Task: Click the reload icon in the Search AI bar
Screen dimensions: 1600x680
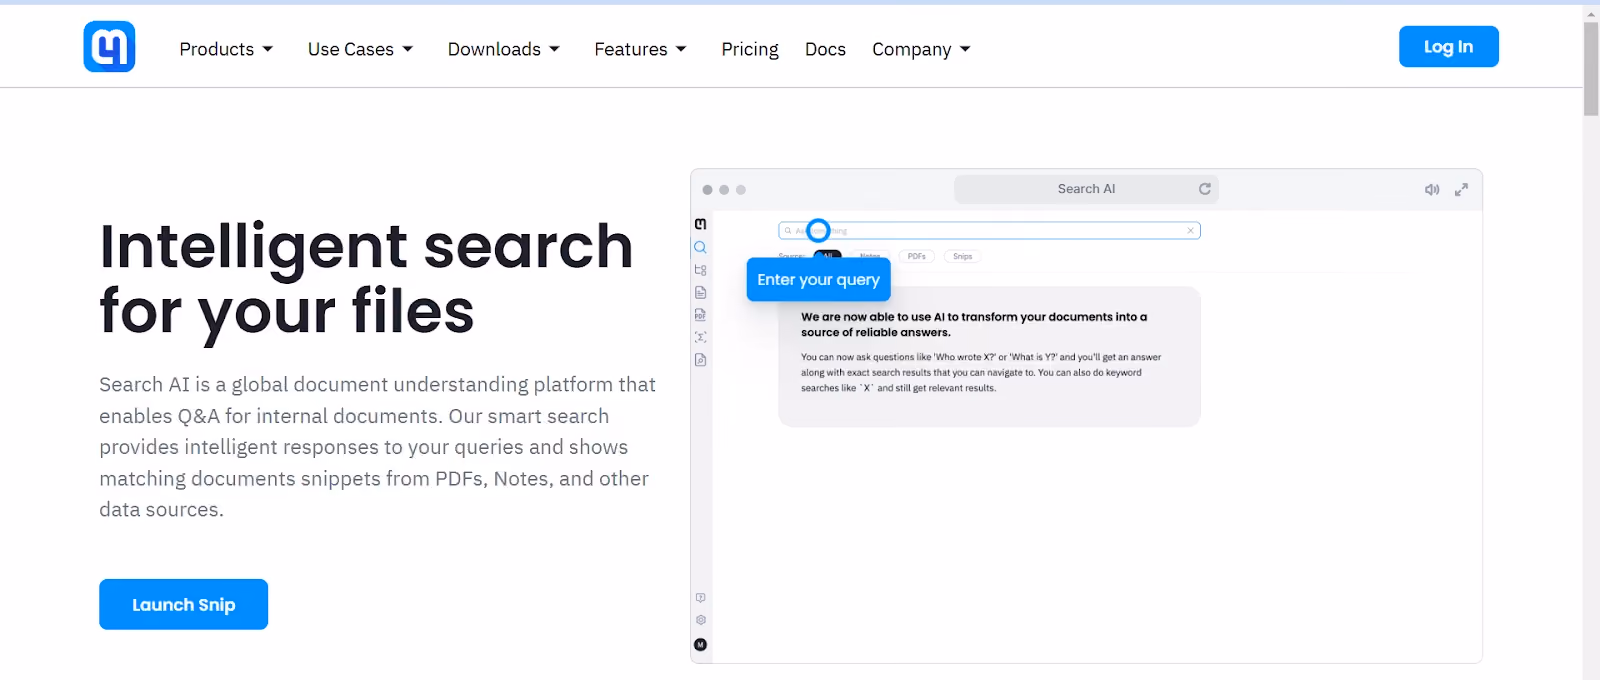Action: 1205,189
